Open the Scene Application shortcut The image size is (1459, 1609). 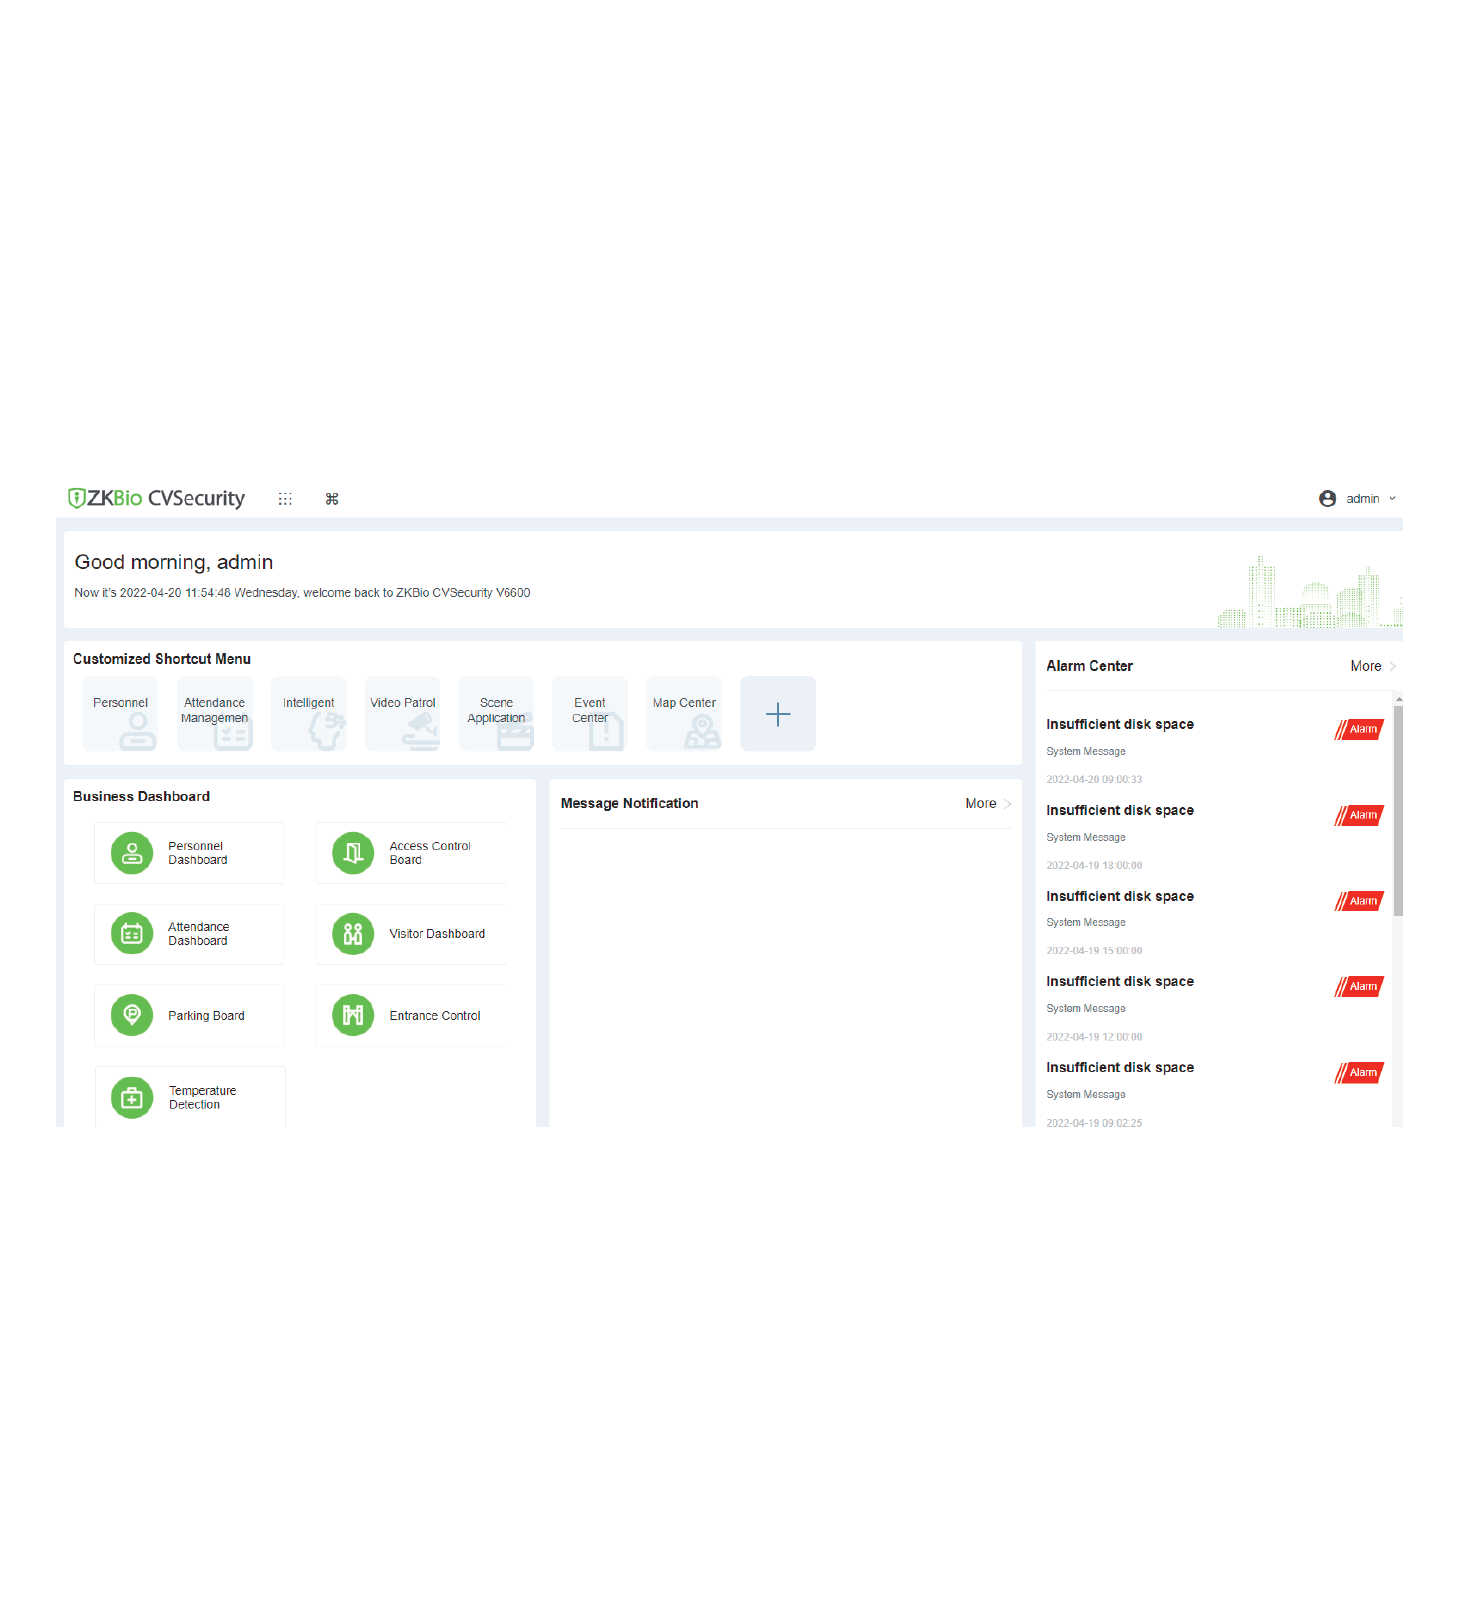click(x=497, y=714)
